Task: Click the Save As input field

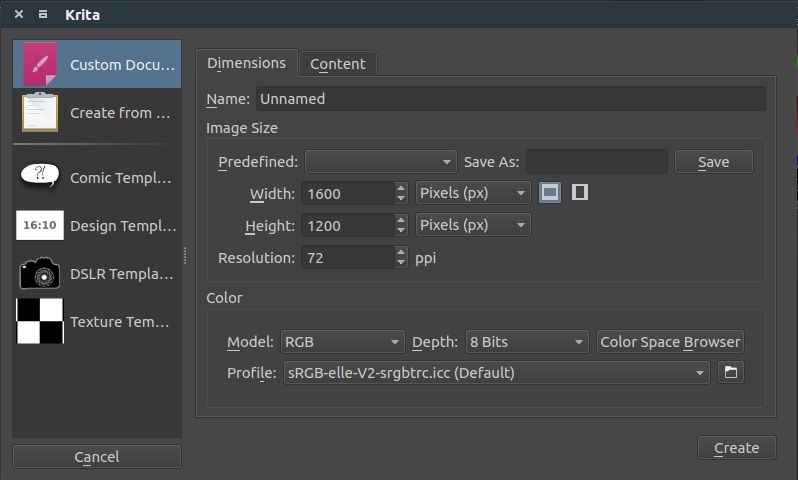Action: [596, 162]
